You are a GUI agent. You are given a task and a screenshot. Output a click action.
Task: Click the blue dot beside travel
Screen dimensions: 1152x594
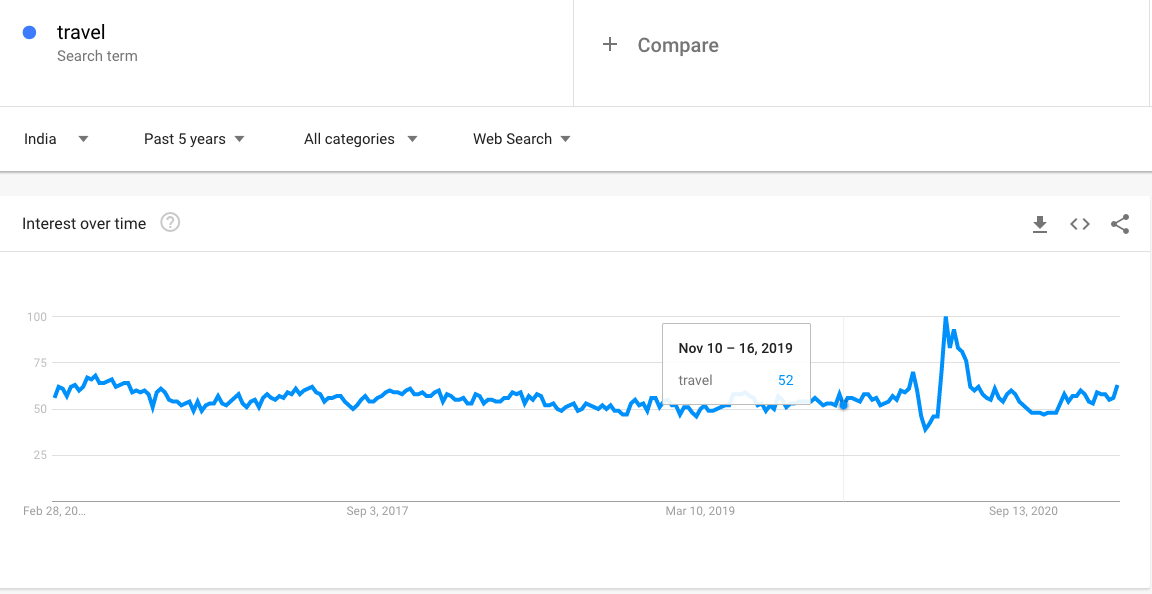point(30,33)
